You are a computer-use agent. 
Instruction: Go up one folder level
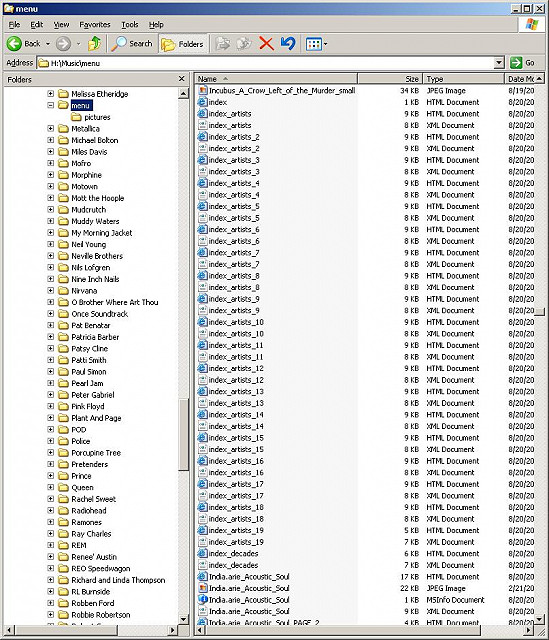[x=95, y=44]
